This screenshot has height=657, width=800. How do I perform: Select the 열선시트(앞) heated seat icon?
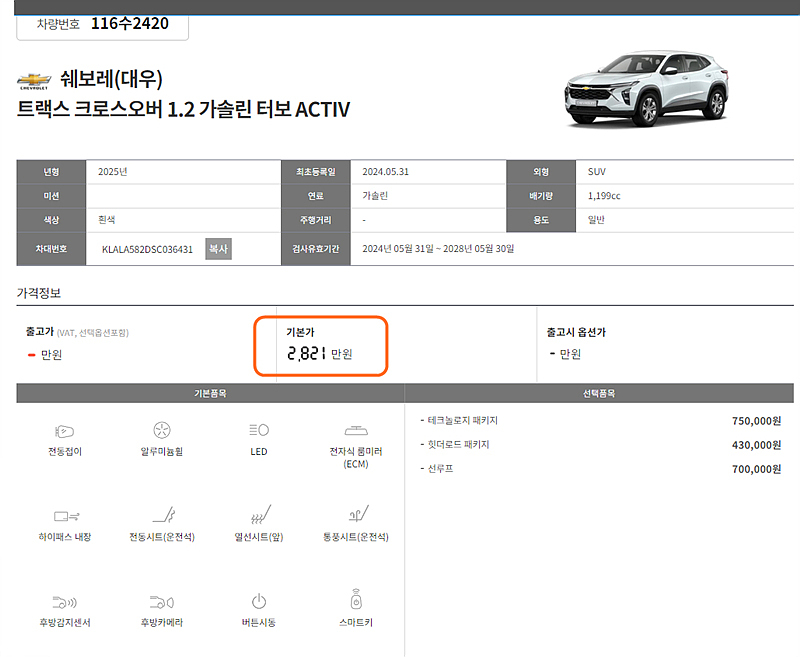[261, 514]
